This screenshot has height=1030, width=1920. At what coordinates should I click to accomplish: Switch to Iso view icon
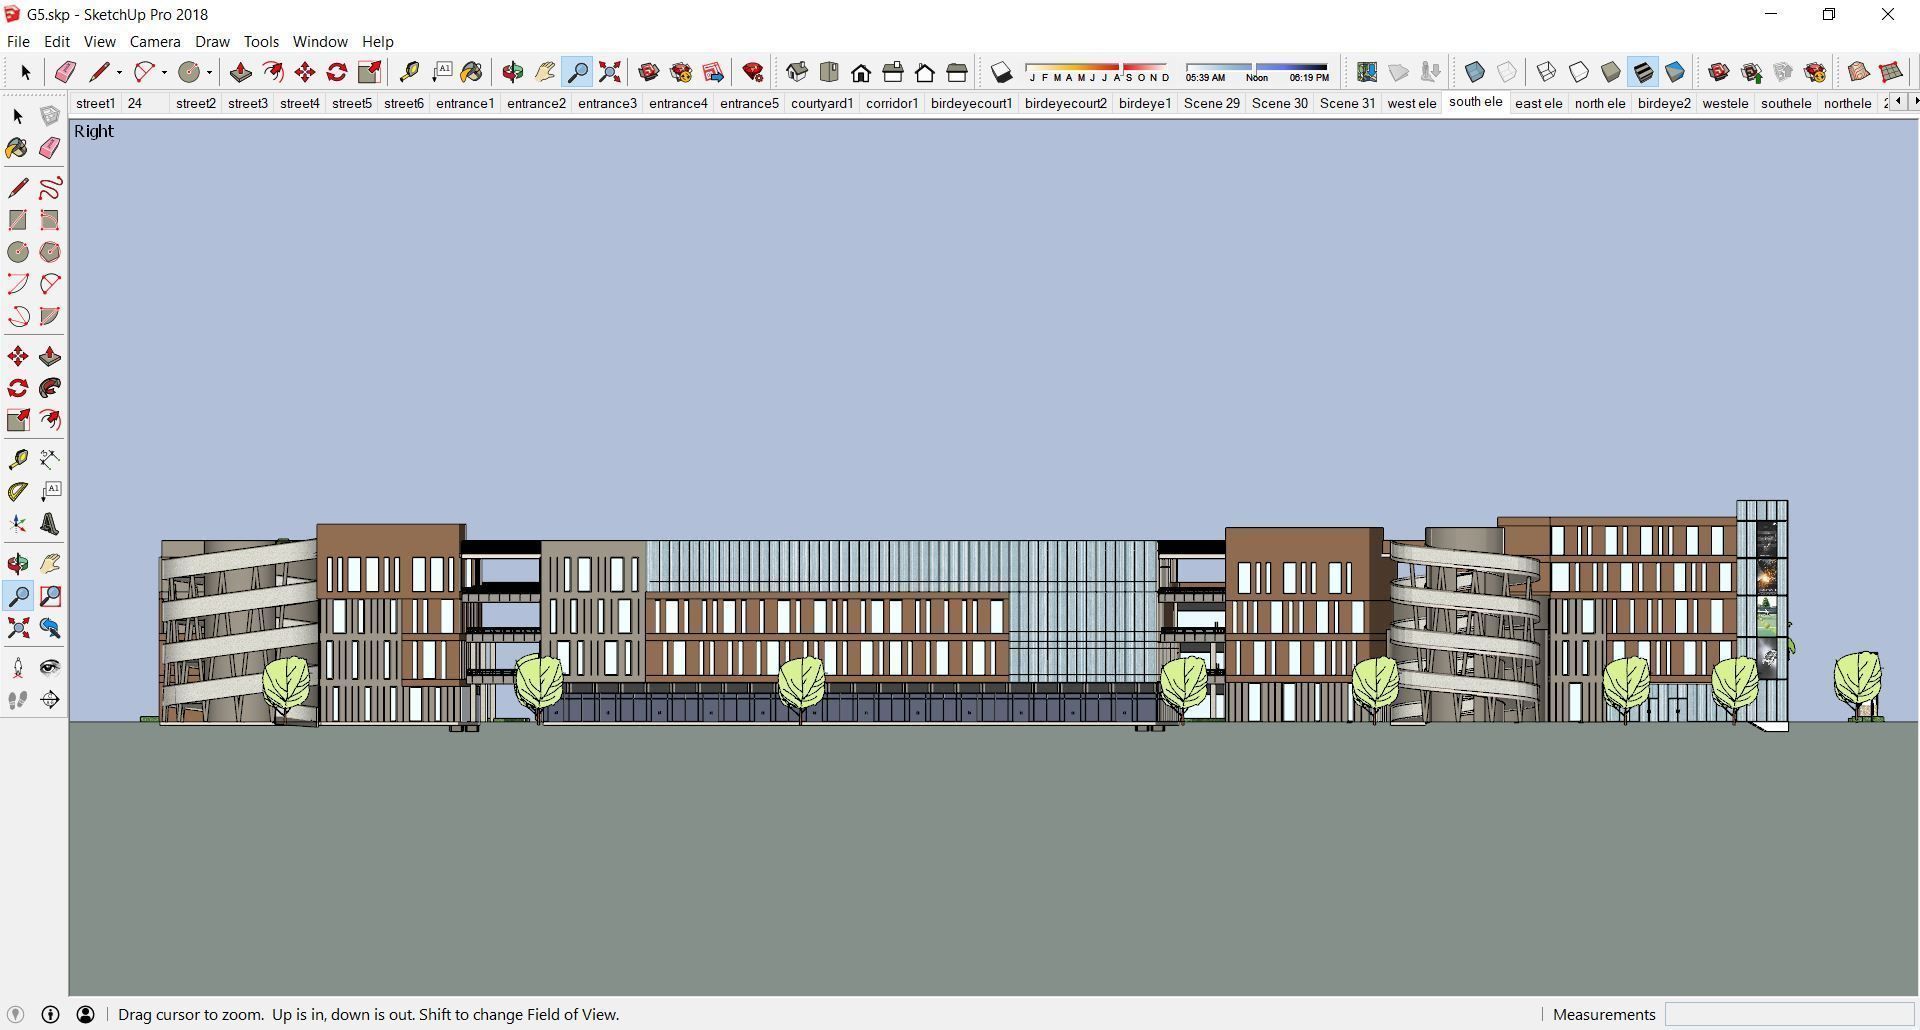point(797,72)
